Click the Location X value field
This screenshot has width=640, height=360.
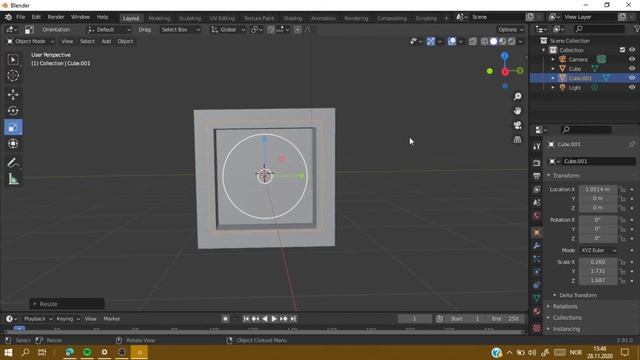[x=598, y=189]
